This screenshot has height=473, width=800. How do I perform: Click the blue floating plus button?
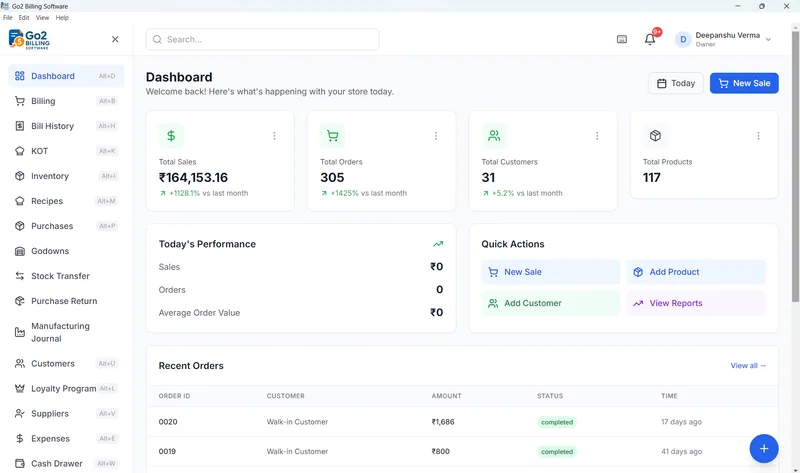coord(764,449)
